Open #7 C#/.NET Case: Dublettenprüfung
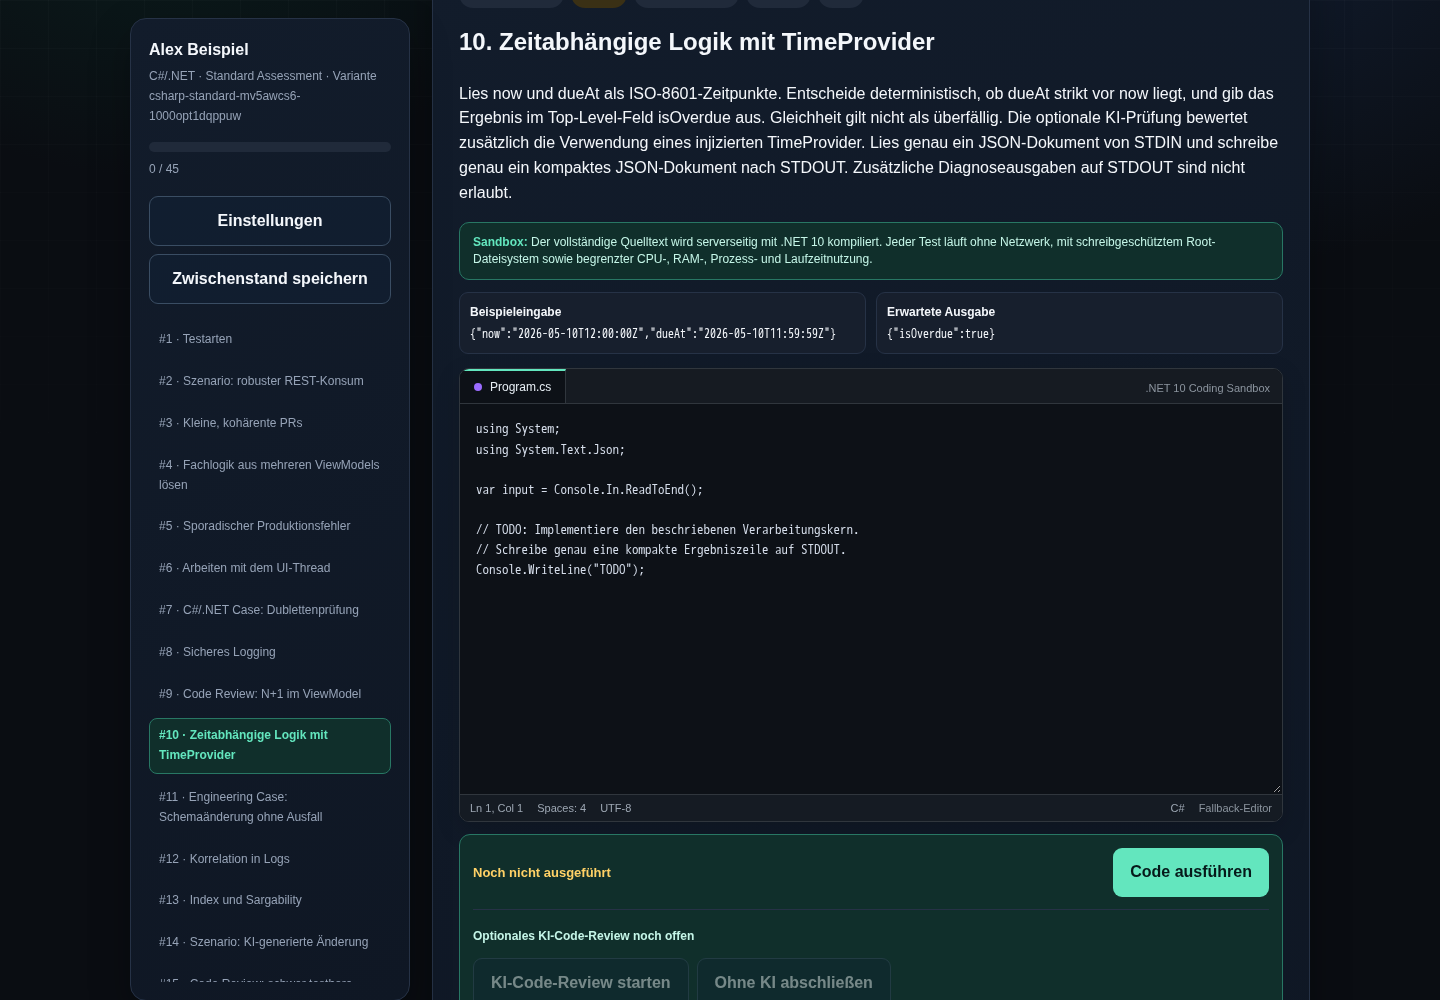 click(270, 610)
